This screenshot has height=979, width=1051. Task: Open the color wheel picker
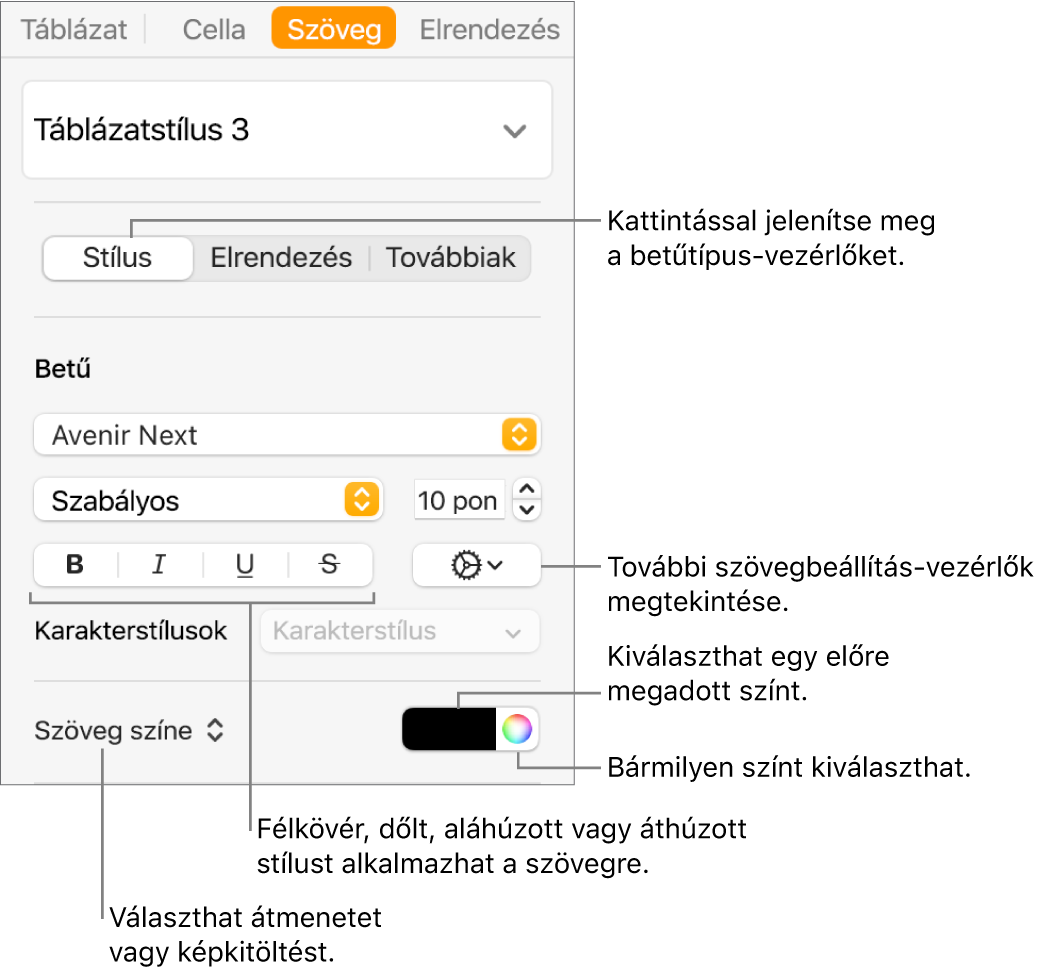click(517, 729)
